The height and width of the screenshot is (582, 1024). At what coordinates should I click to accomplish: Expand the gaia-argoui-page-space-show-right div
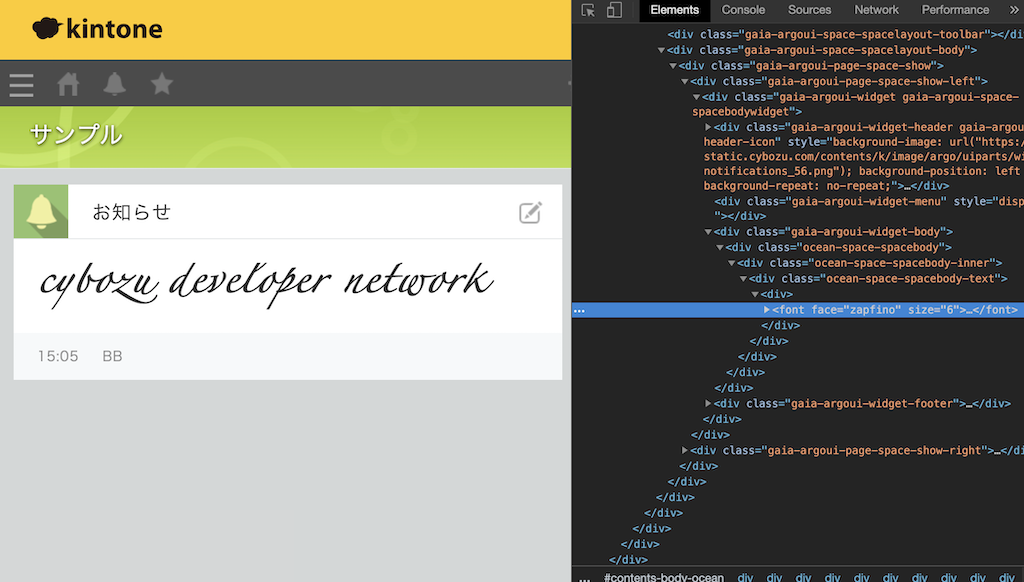pyautogui.click(x=685, y=450)
